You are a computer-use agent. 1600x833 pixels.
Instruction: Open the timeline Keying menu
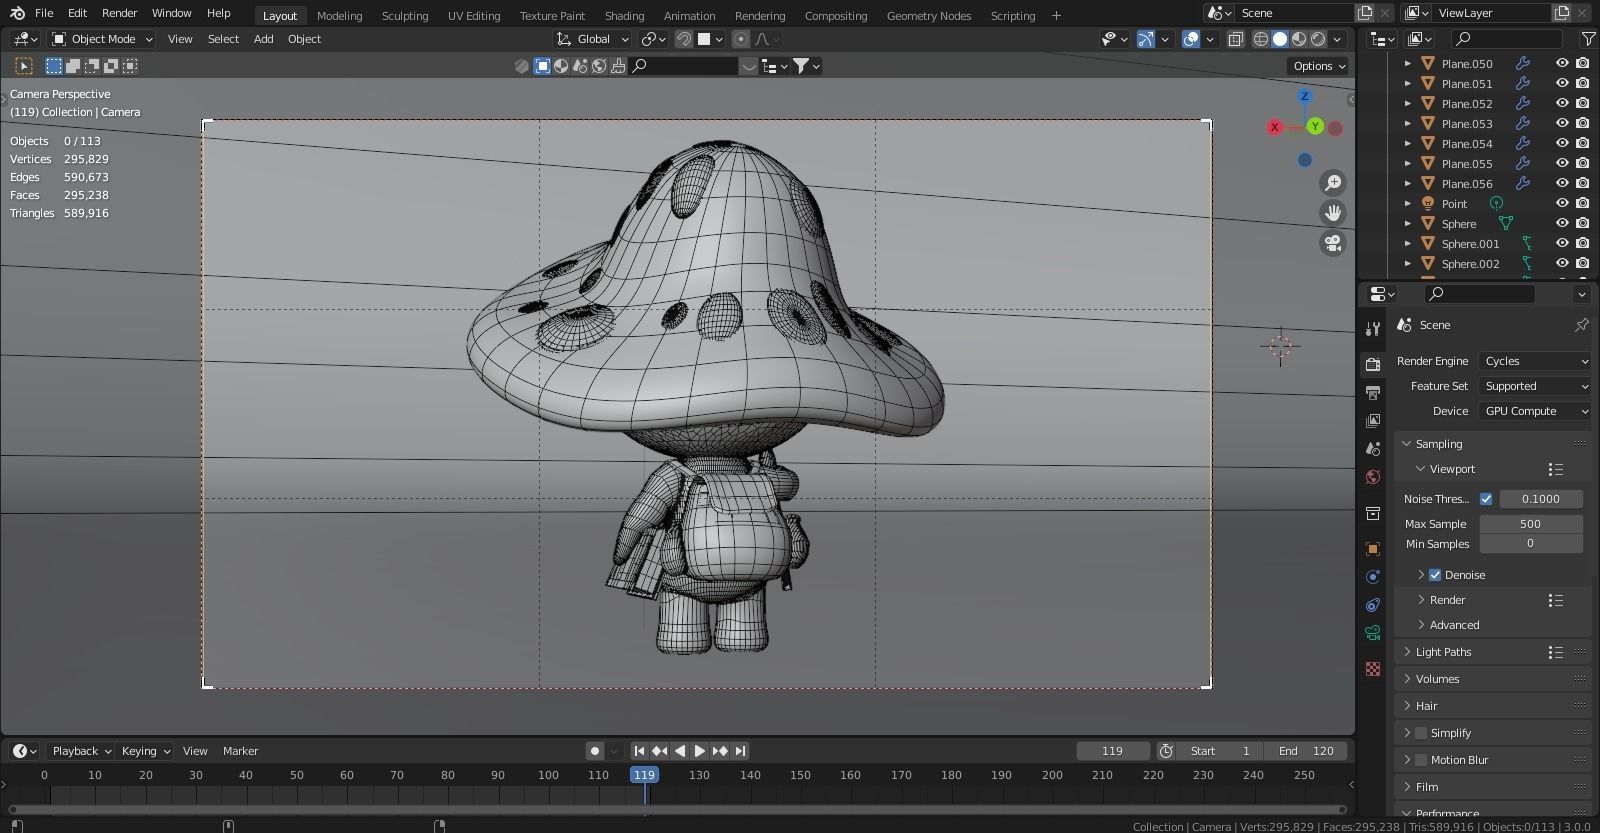coord(145,751)
